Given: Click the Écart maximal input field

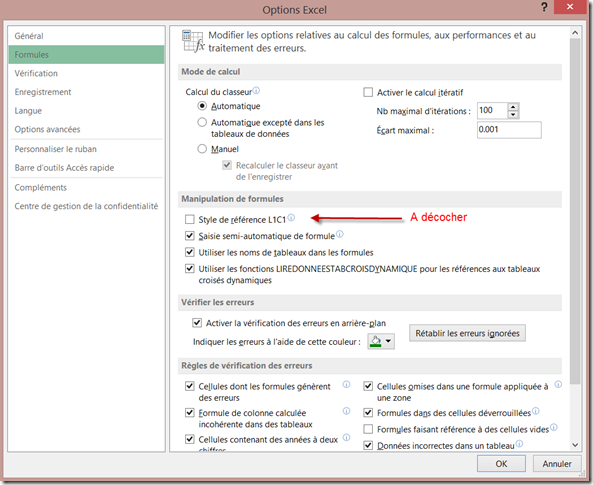Looking at the screenshot, I should point(509,130).
